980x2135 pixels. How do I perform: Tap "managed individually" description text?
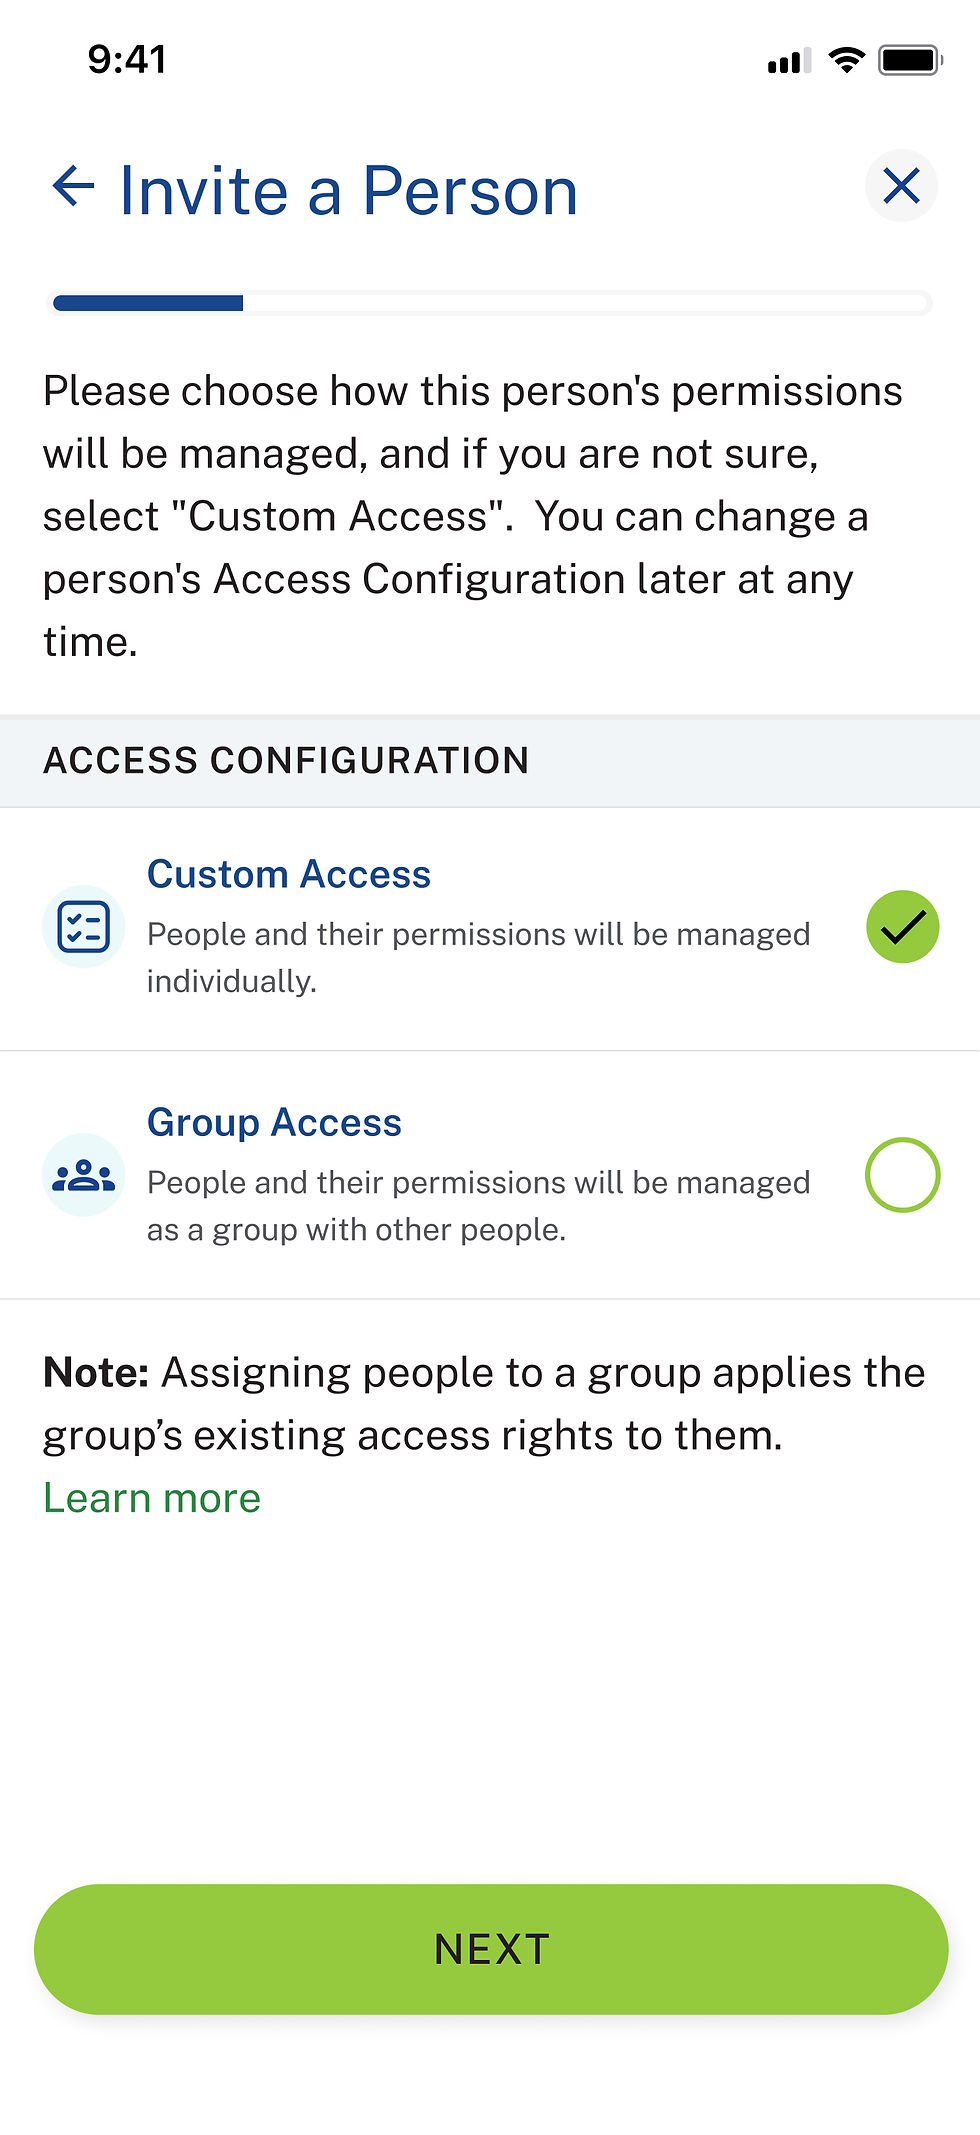click(x=478, y=957)
